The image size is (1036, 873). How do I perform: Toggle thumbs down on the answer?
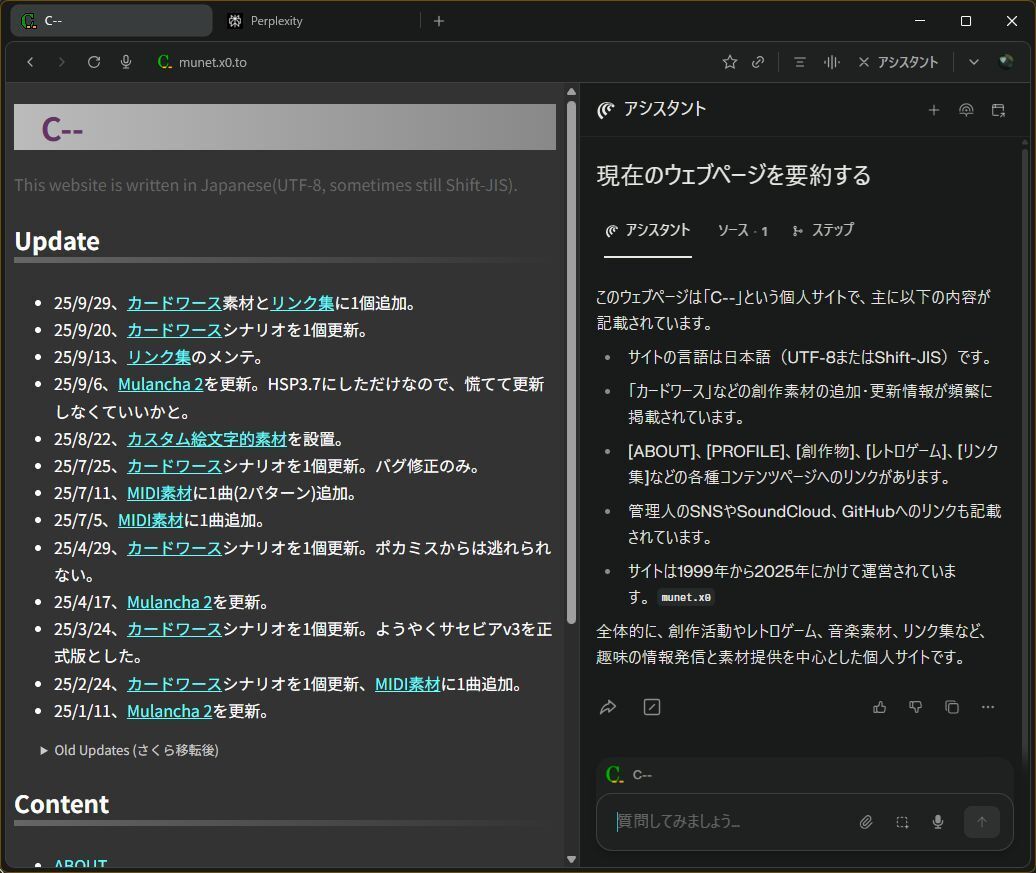pos(915,707)
